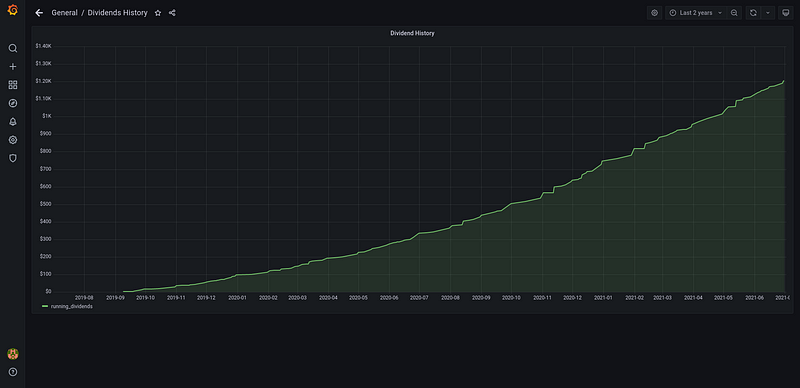Share the dashboard via share icon
The height and width of the screenshot is (388, 800).
point(172,13)
